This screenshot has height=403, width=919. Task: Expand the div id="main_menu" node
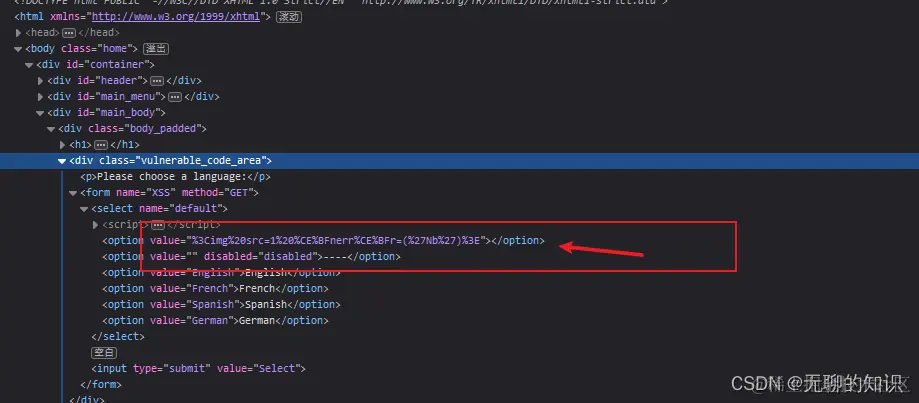pyautogui.click(x=40, y=97)
